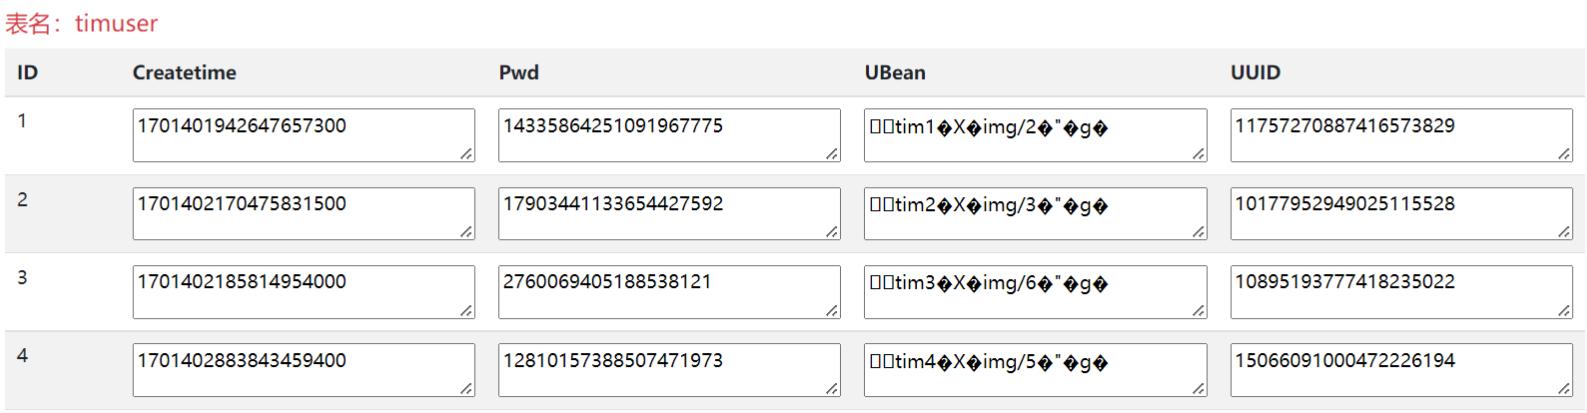The width and height of the screenshot is (1587, 413).
Task: Click resize handle of row 2 Pwd box
Action: pyautogui.click(x=833, y=232)
